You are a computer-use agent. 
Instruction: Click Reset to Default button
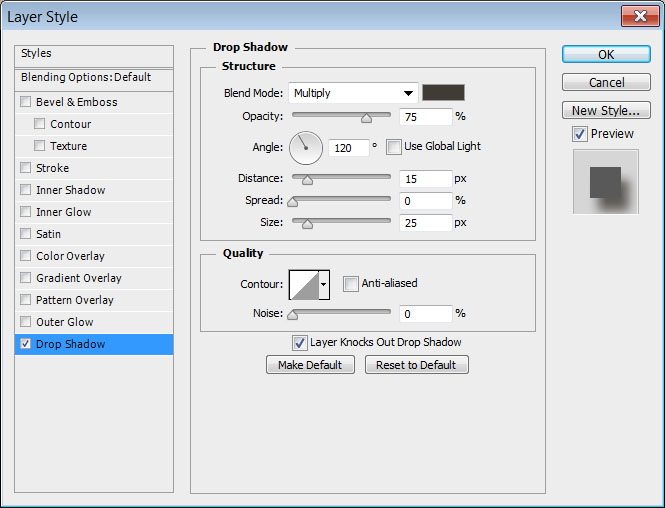[416, 365]
